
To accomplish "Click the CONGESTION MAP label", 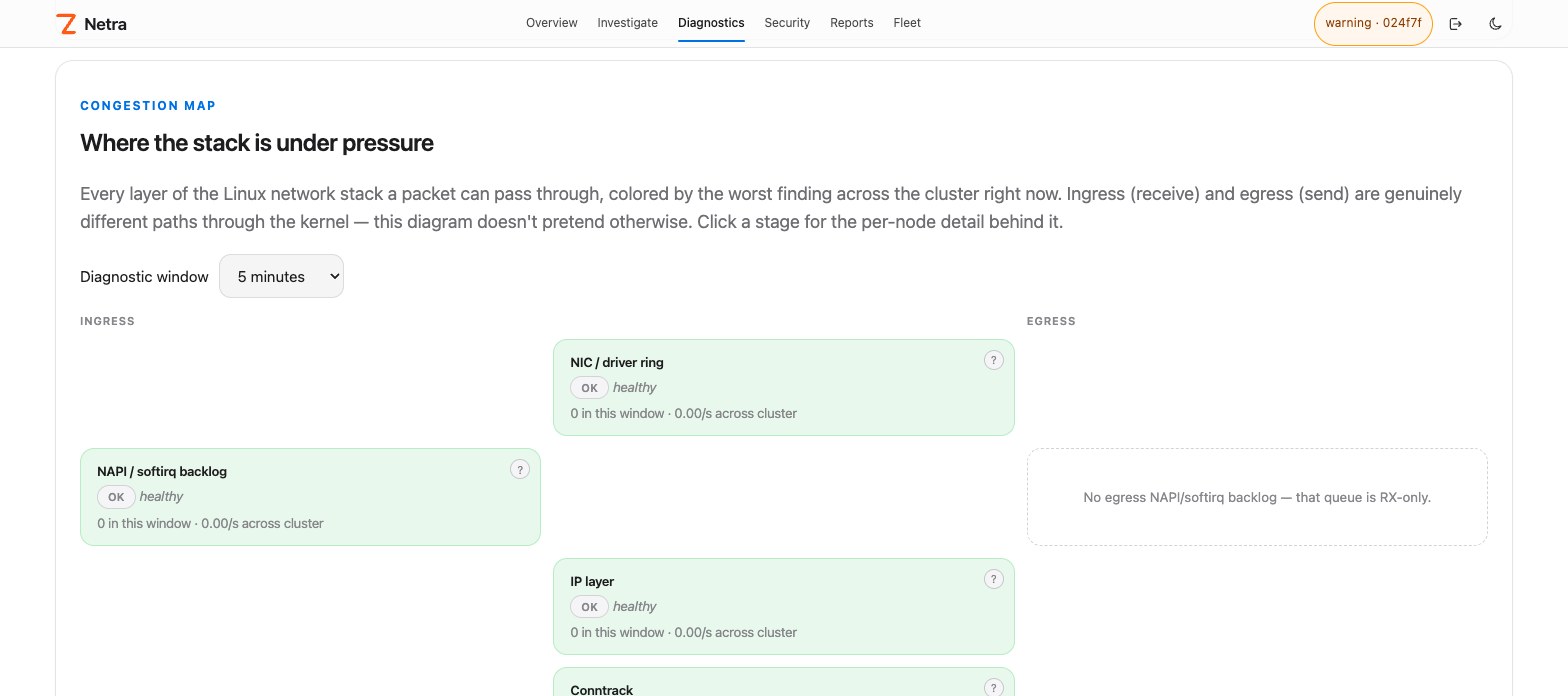I will tap(148, 105).
